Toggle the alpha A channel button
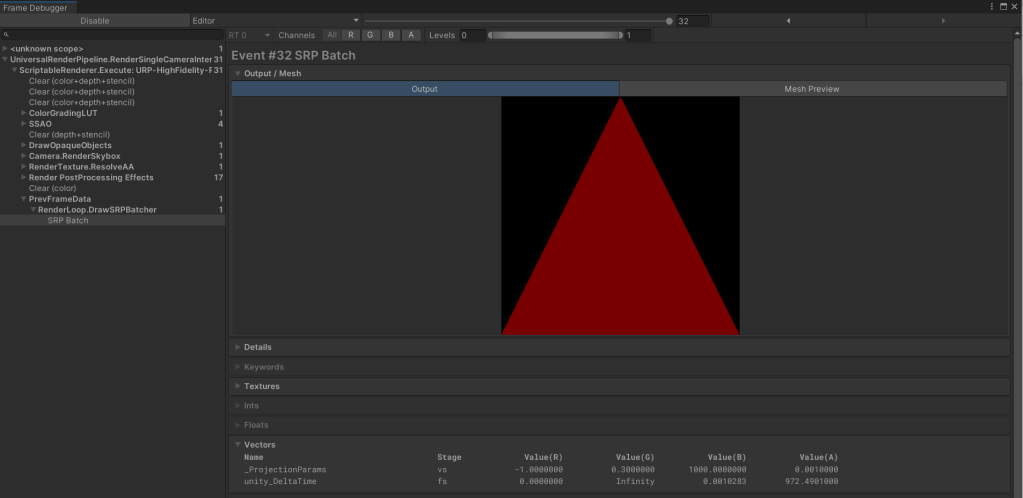This screenshot has width=1023, height=498. point(410,35)
